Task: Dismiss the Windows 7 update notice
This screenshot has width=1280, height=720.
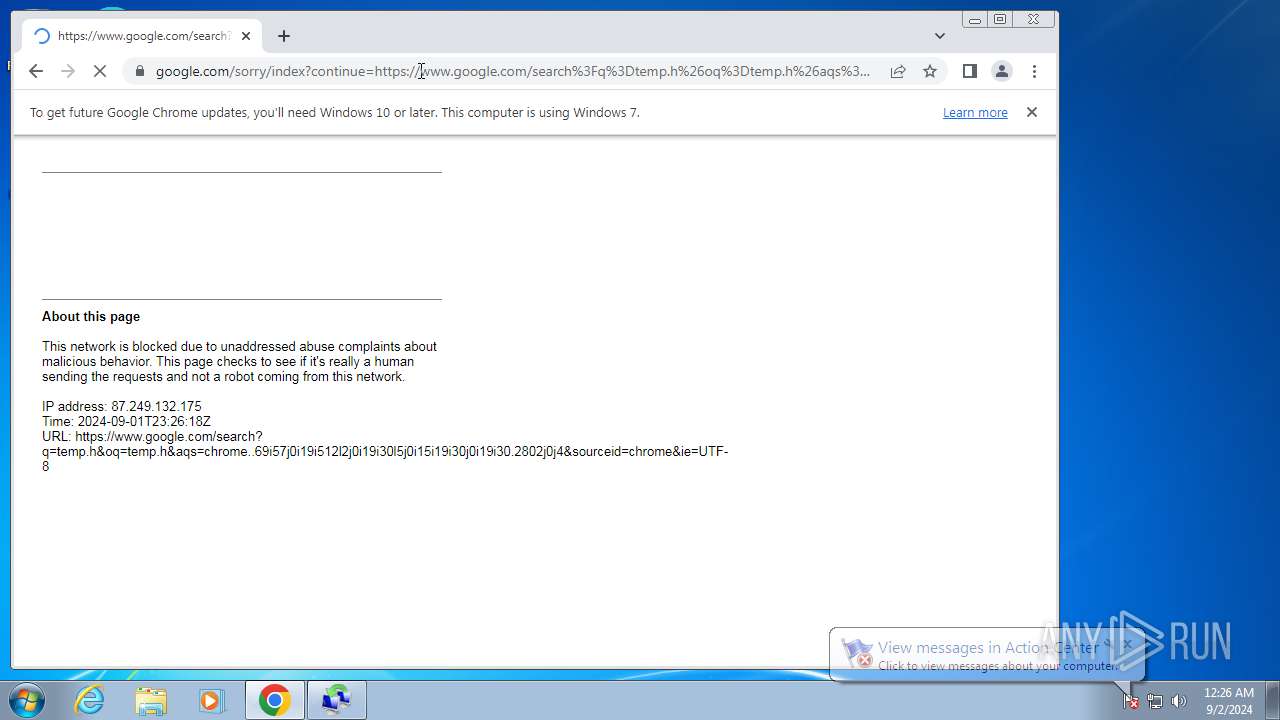Action: pyautogui.click(x=1032, y=112)
